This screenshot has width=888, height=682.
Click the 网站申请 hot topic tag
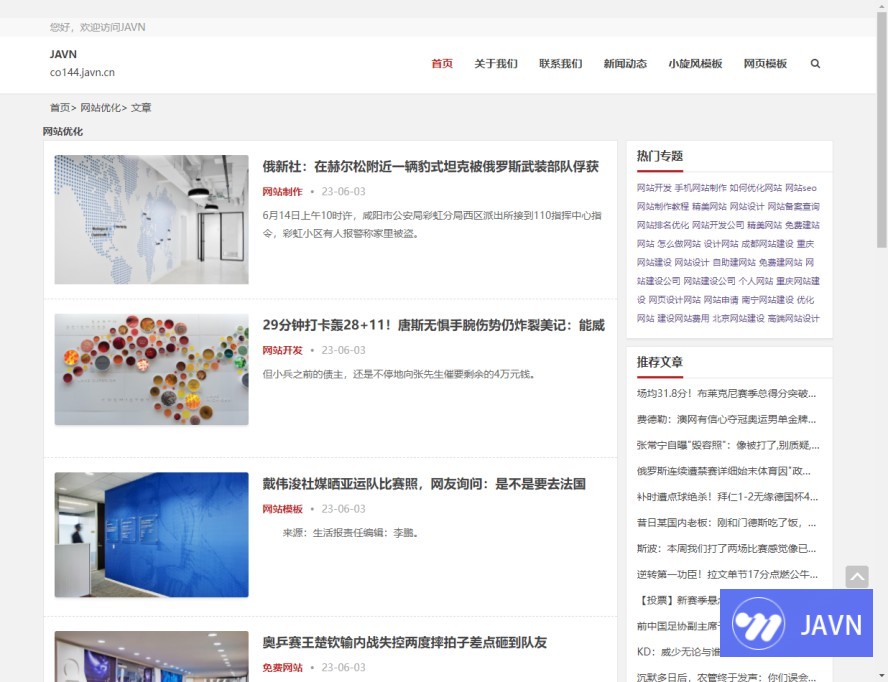(721, 300)
